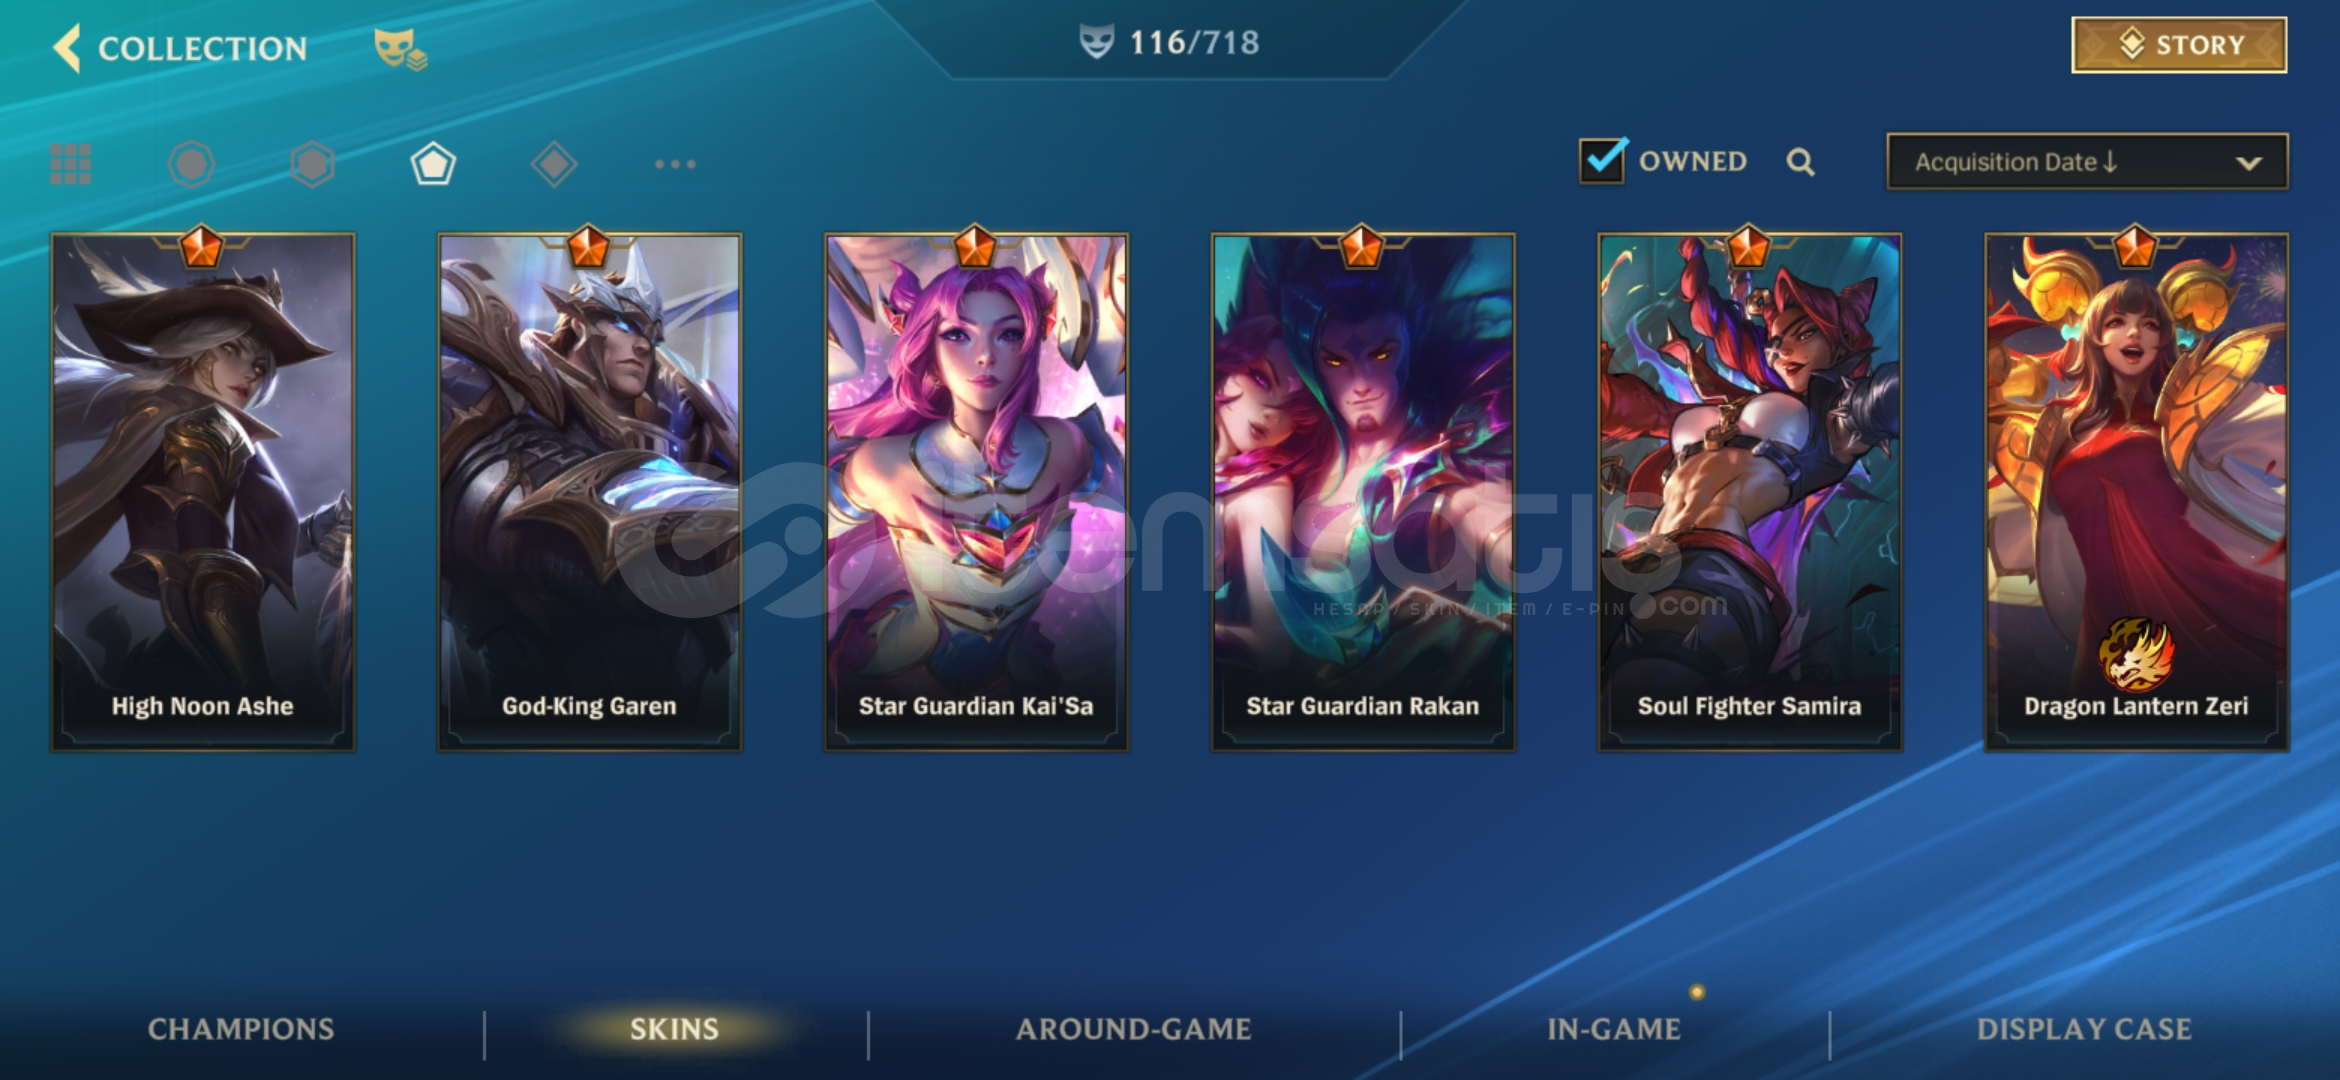Filter by second hexagon rarity icon

312,164
